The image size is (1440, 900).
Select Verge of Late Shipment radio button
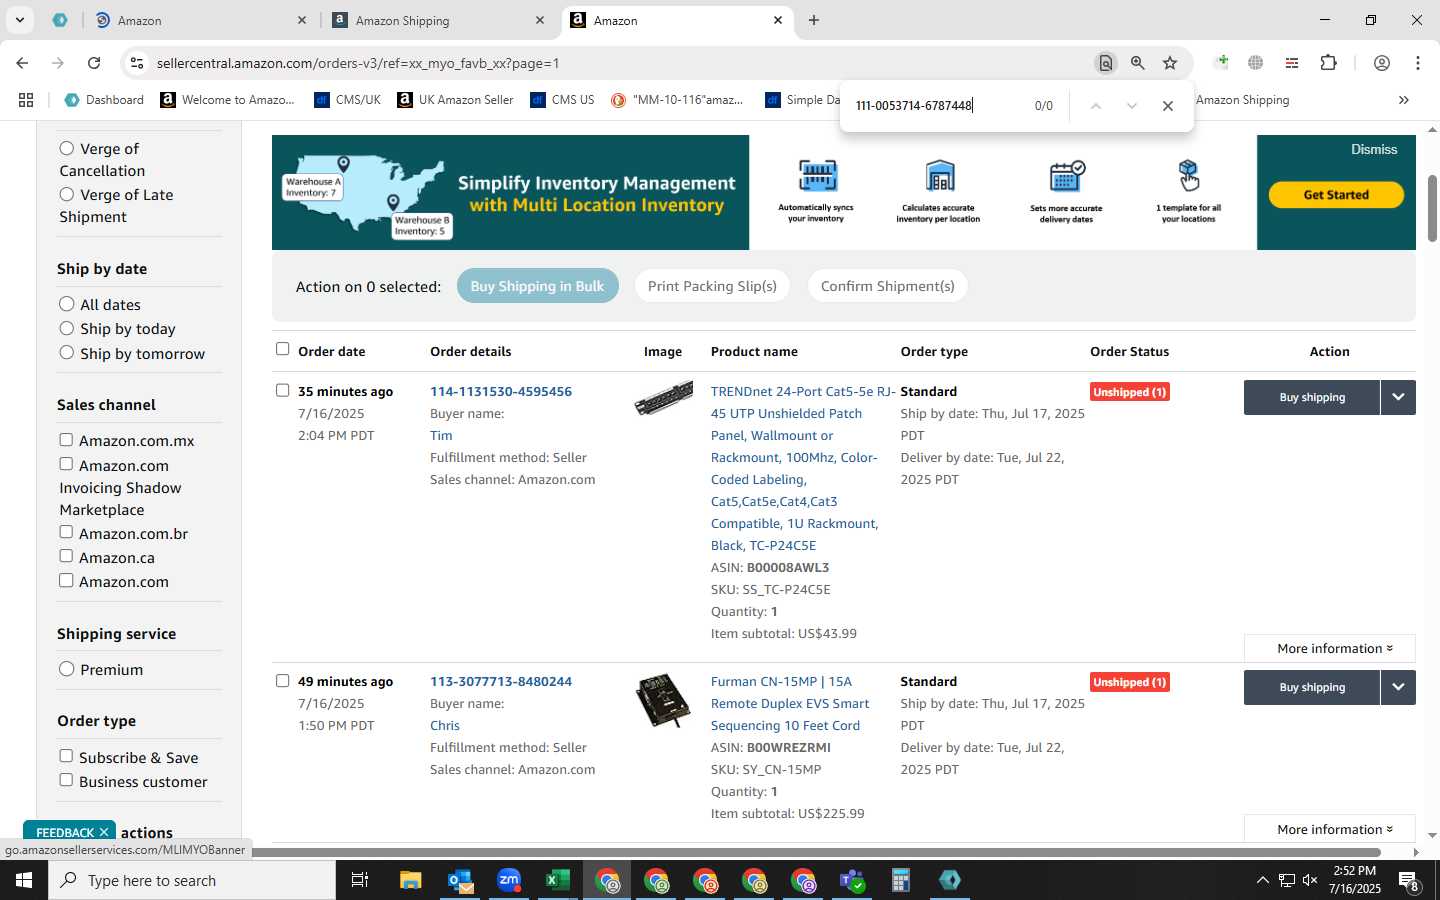point(67,194)
